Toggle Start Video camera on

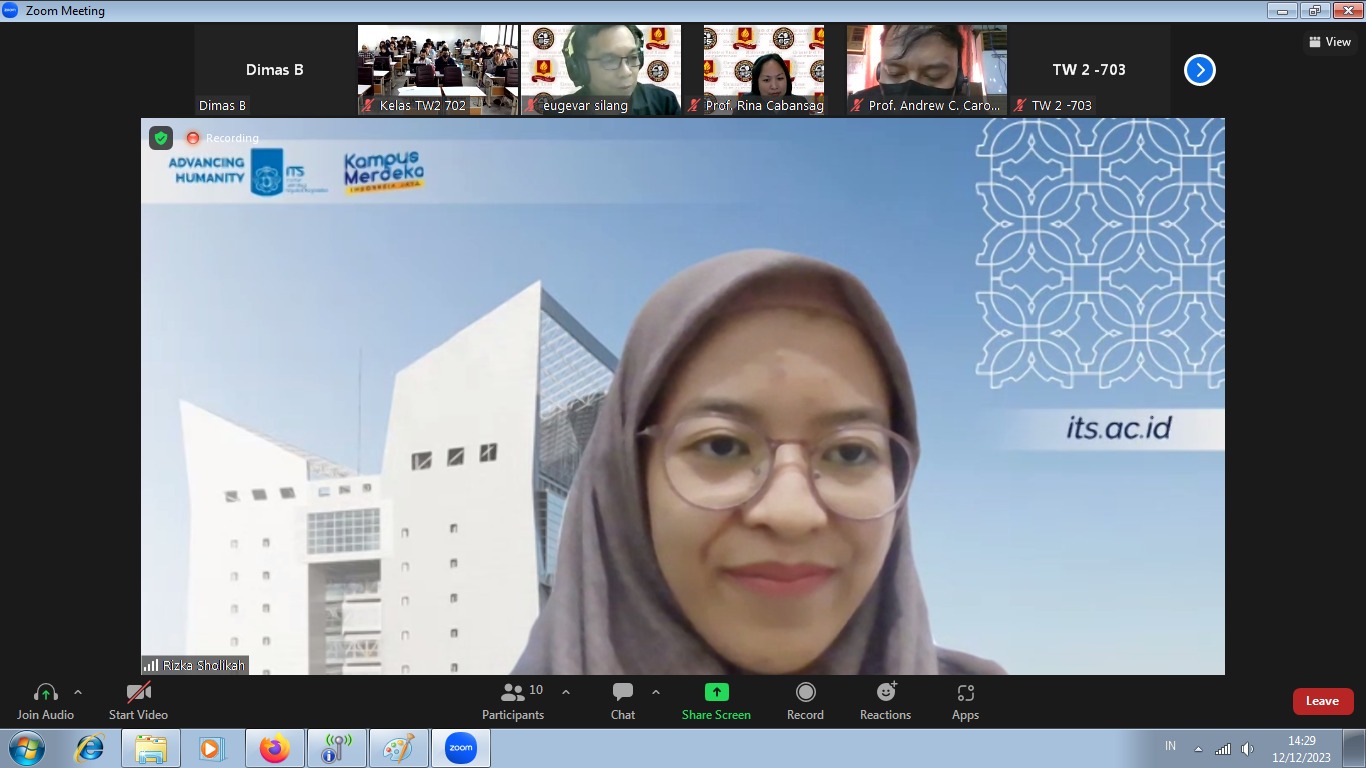[x=138, y=692]
